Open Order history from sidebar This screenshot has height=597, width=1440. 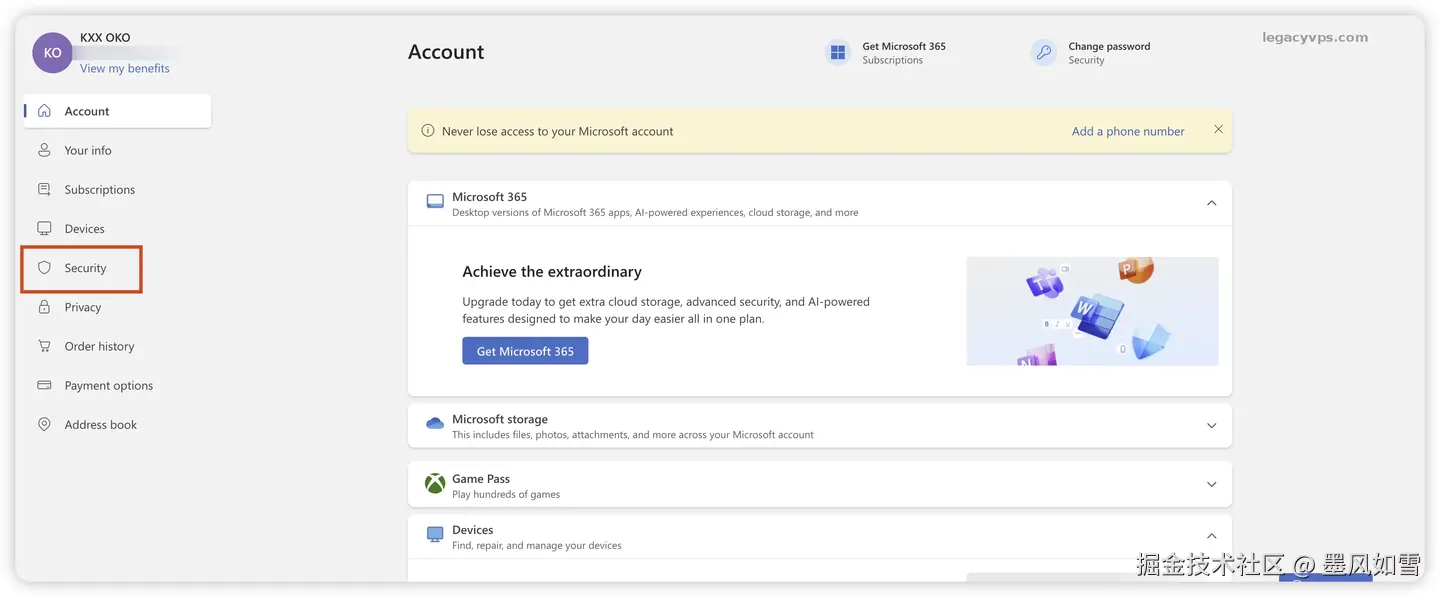[x=99, y=347]
